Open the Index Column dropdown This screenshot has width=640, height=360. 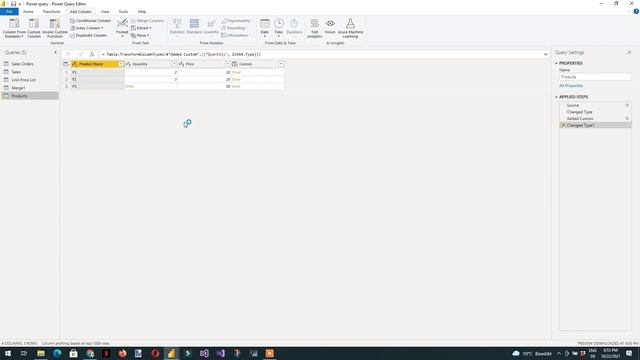87,28
